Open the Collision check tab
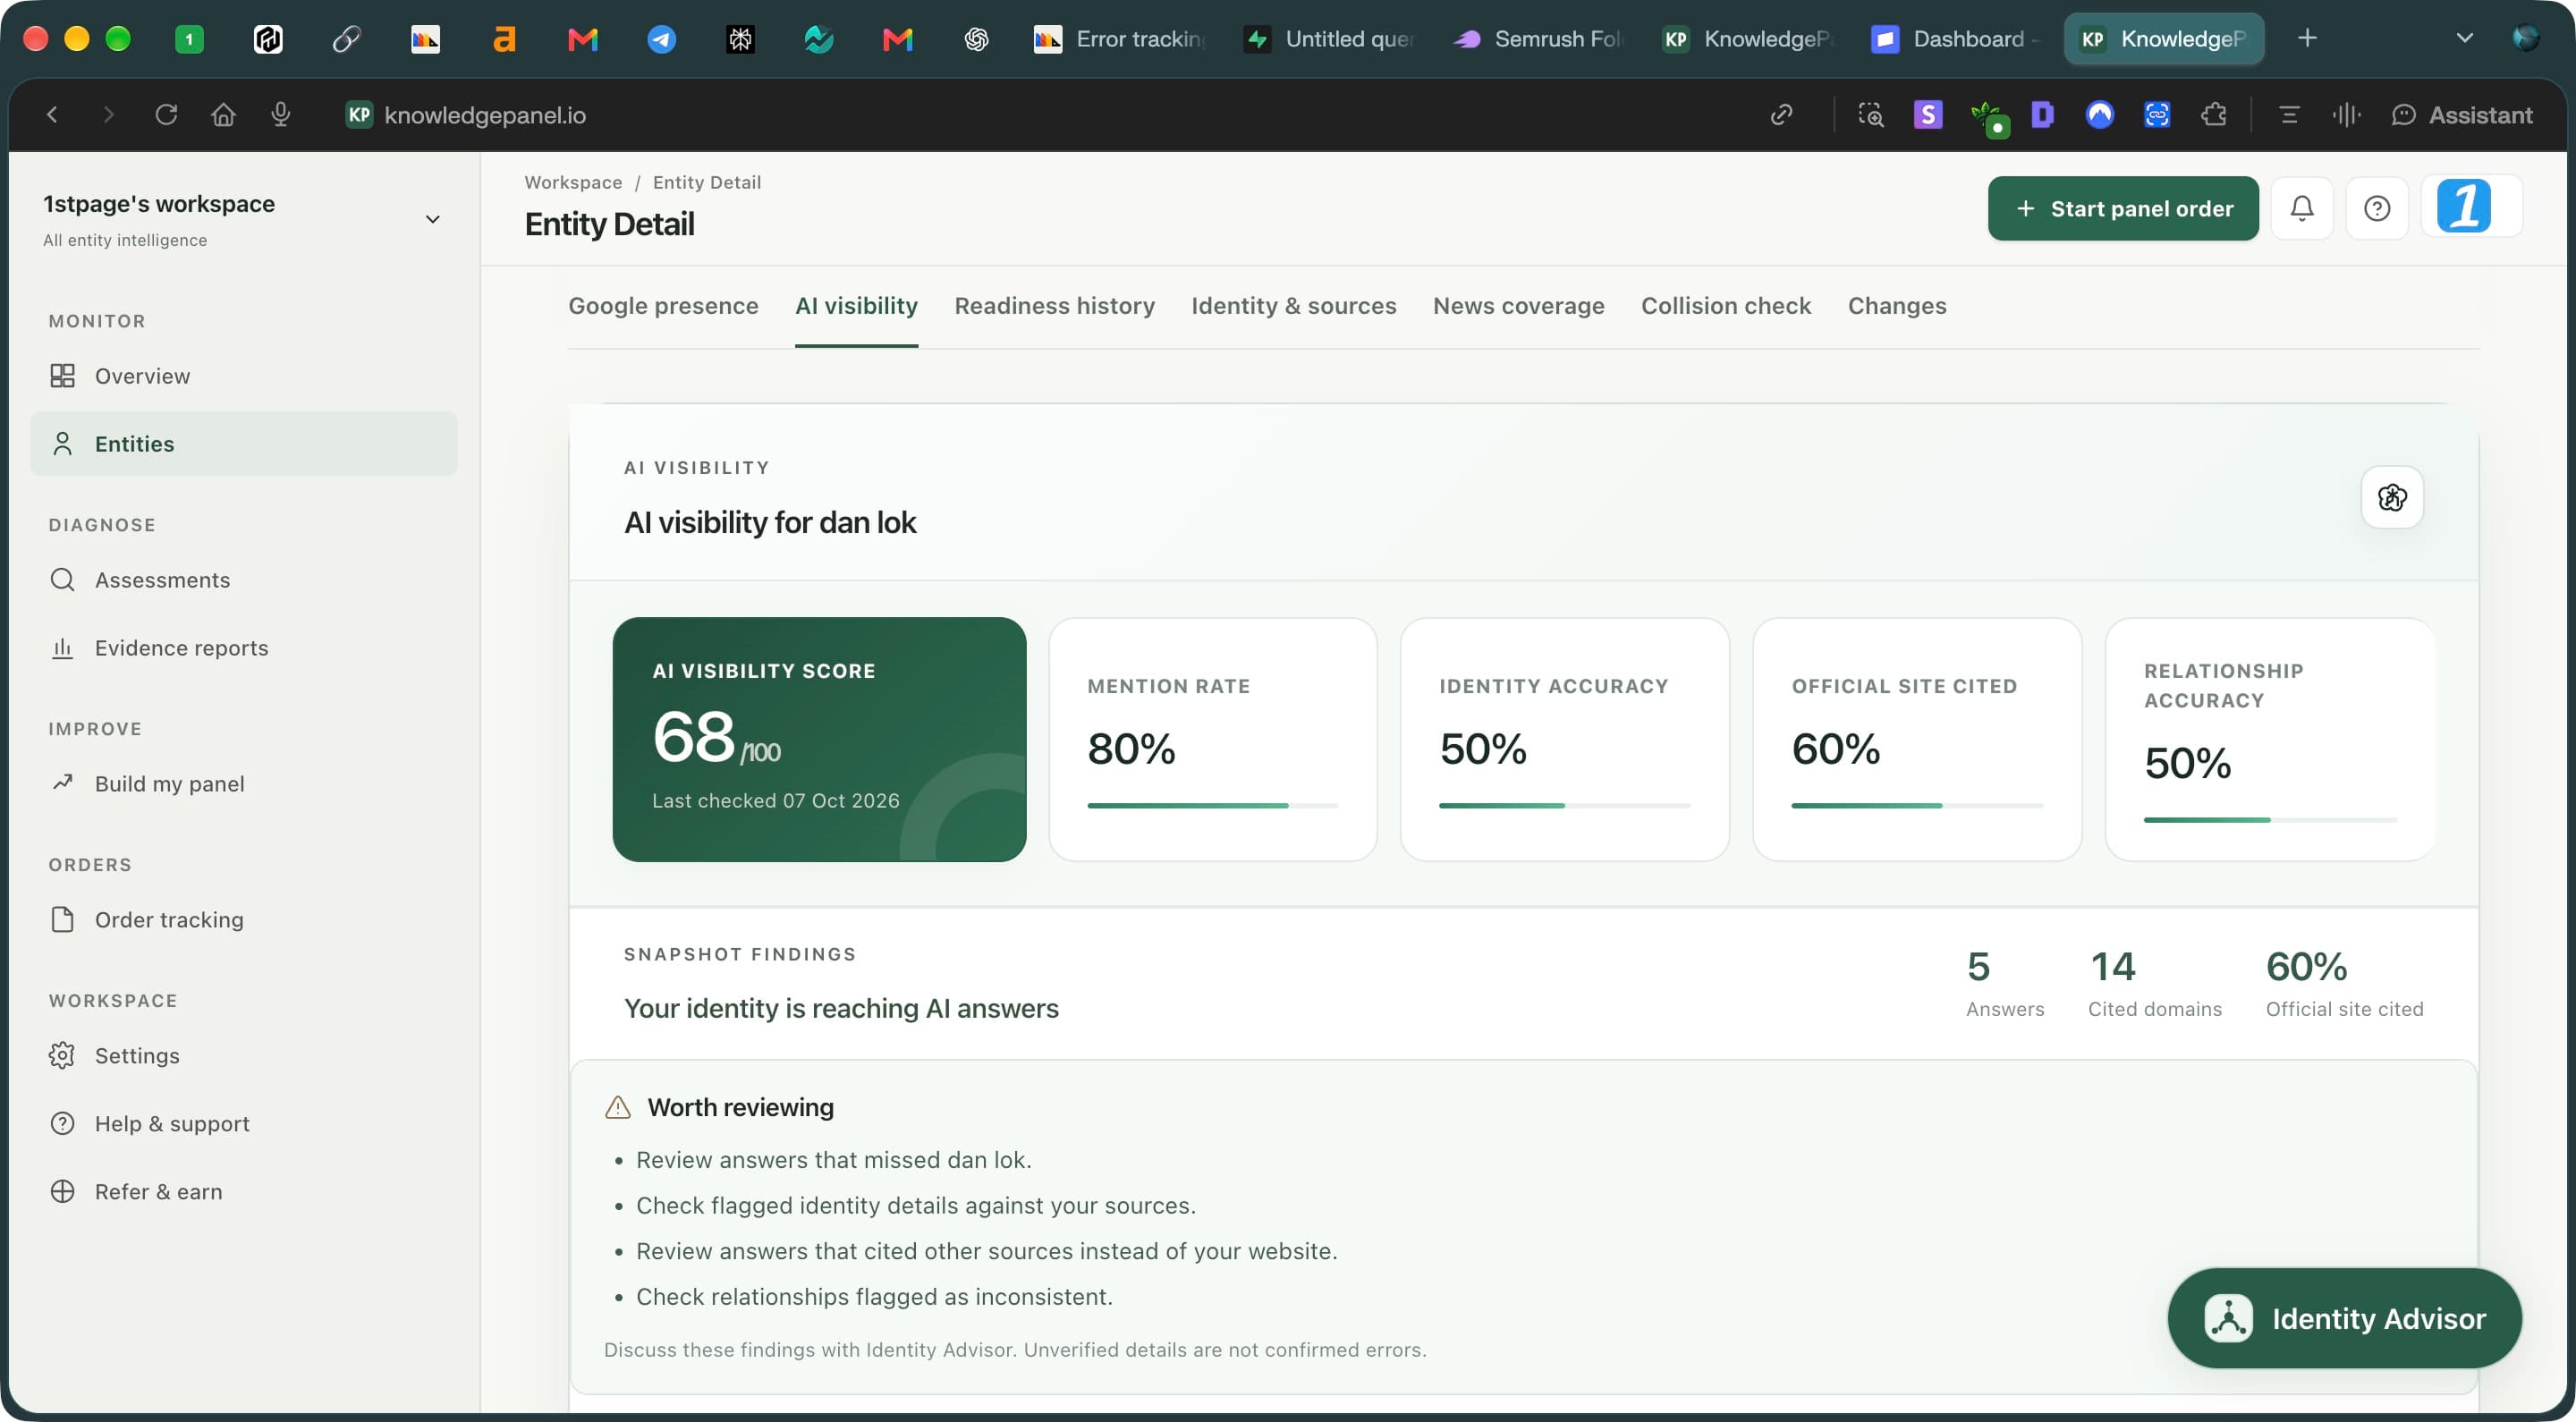Image resolution: width=2576 pixels, height=1422 pixels. coord(1725,306)
